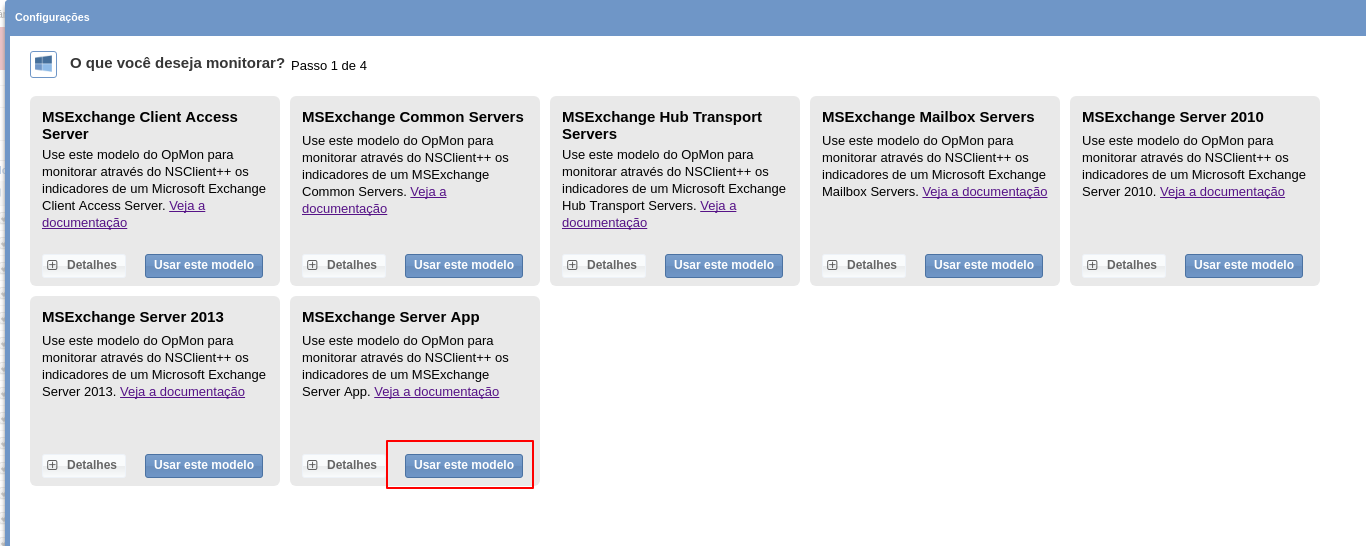The width and height of the screenshot is (1366, 546).
Task: Expand Detalhes for MSExchange Hub Transport Servers
Action: point(604,265)
